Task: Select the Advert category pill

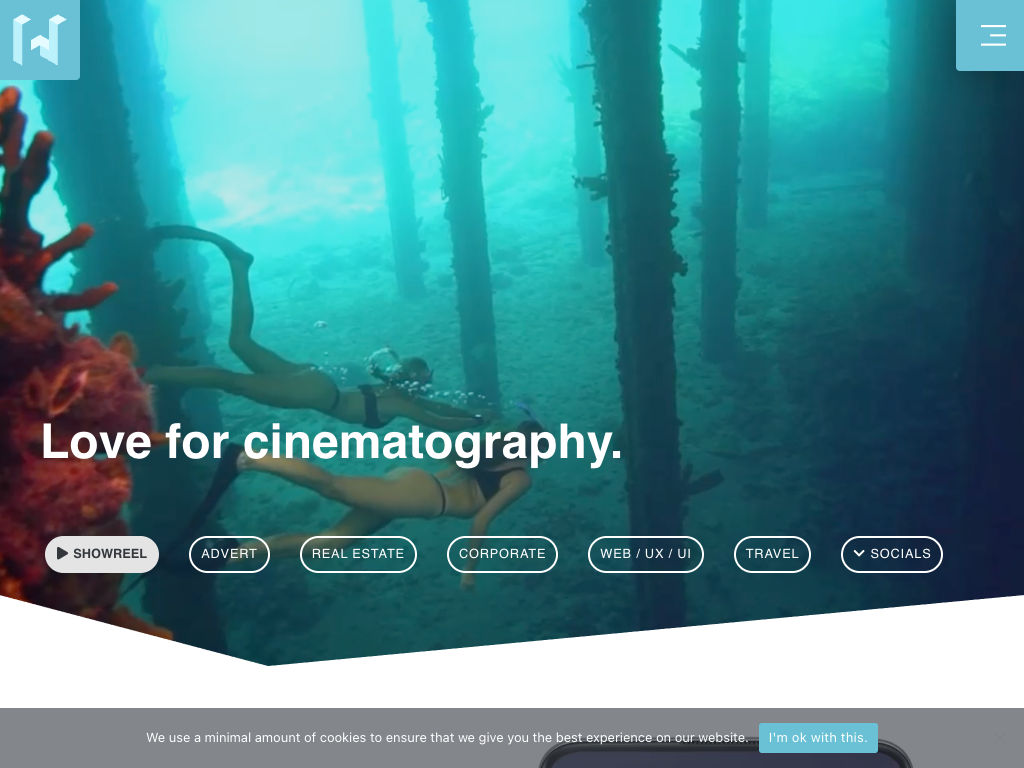Action: click(229, 554)
